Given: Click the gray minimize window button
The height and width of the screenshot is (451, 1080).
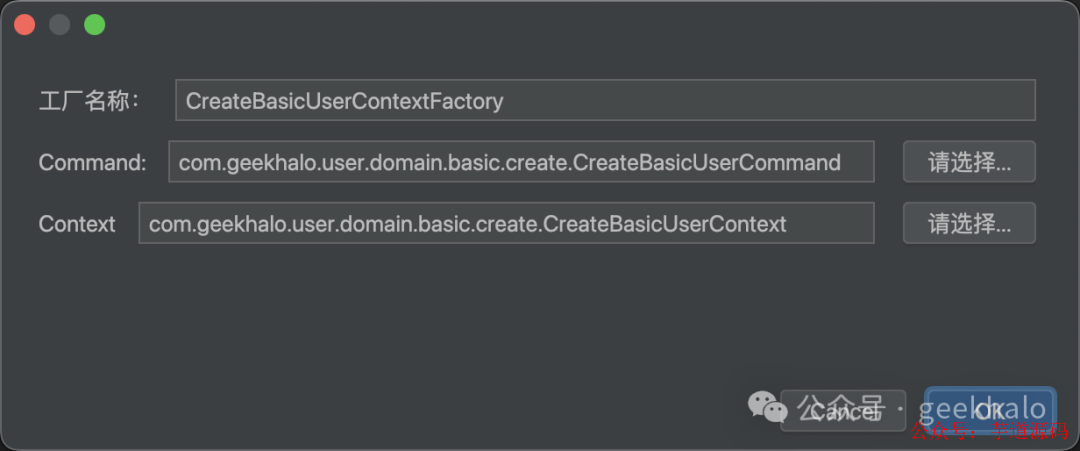Looking at the screenshot, I should (x=60, y=25).
